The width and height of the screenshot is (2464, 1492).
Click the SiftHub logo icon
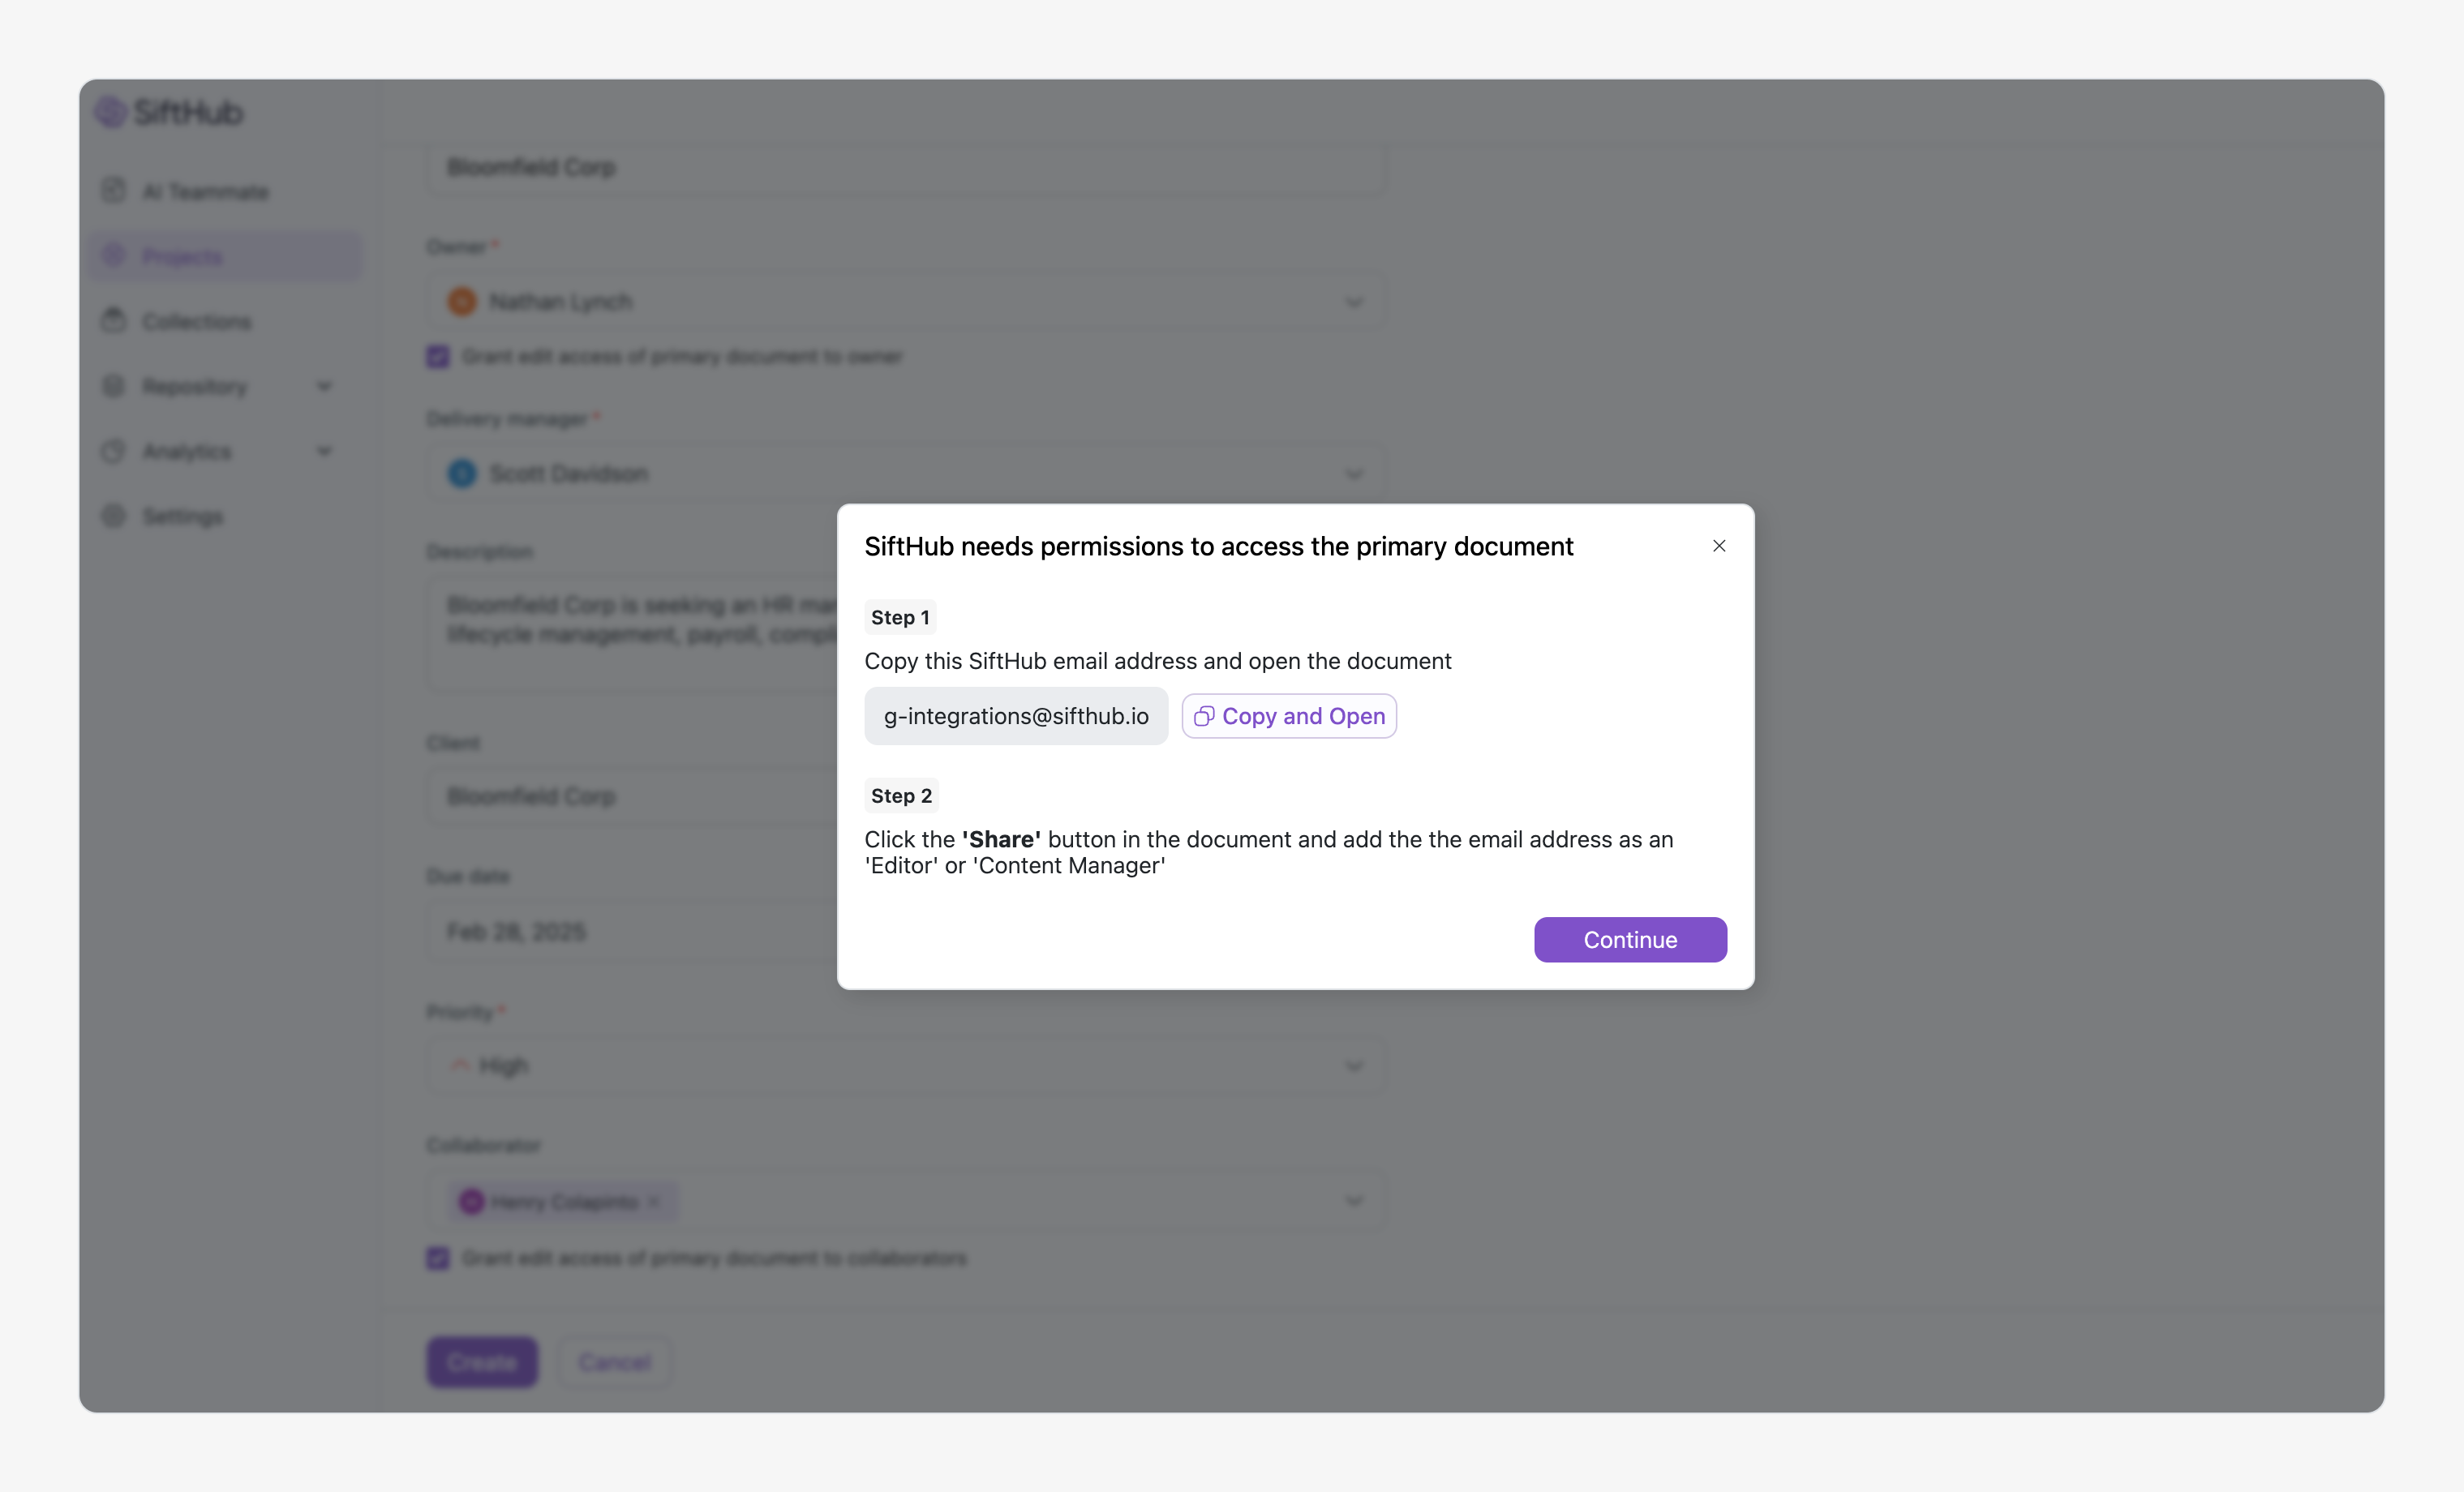(x=110, y=112)
